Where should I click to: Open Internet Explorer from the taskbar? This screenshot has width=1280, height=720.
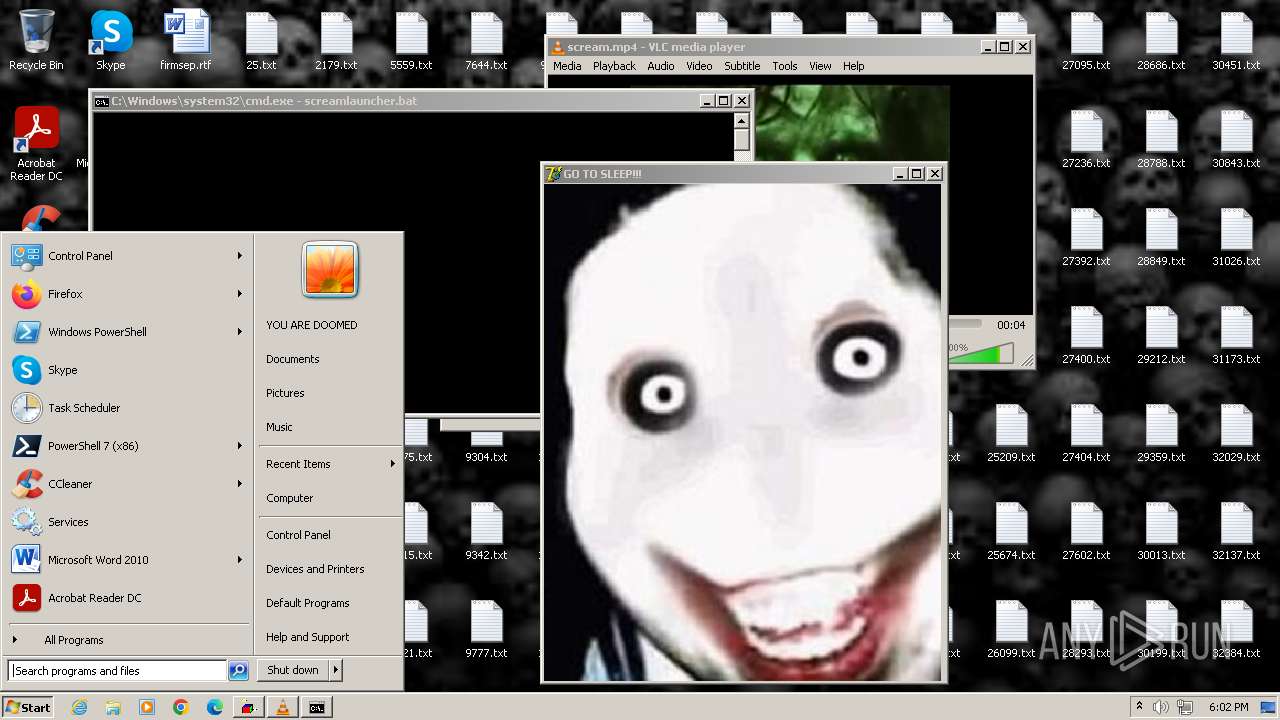[80, 707]
